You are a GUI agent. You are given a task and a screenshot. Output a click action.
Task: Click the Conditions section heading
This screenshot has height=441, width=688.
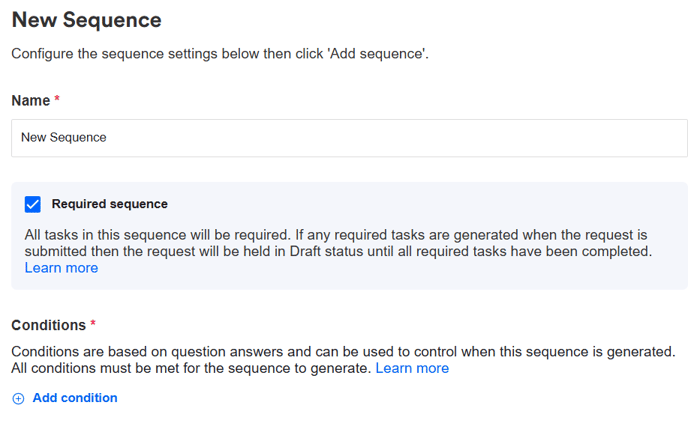(48, 325)
